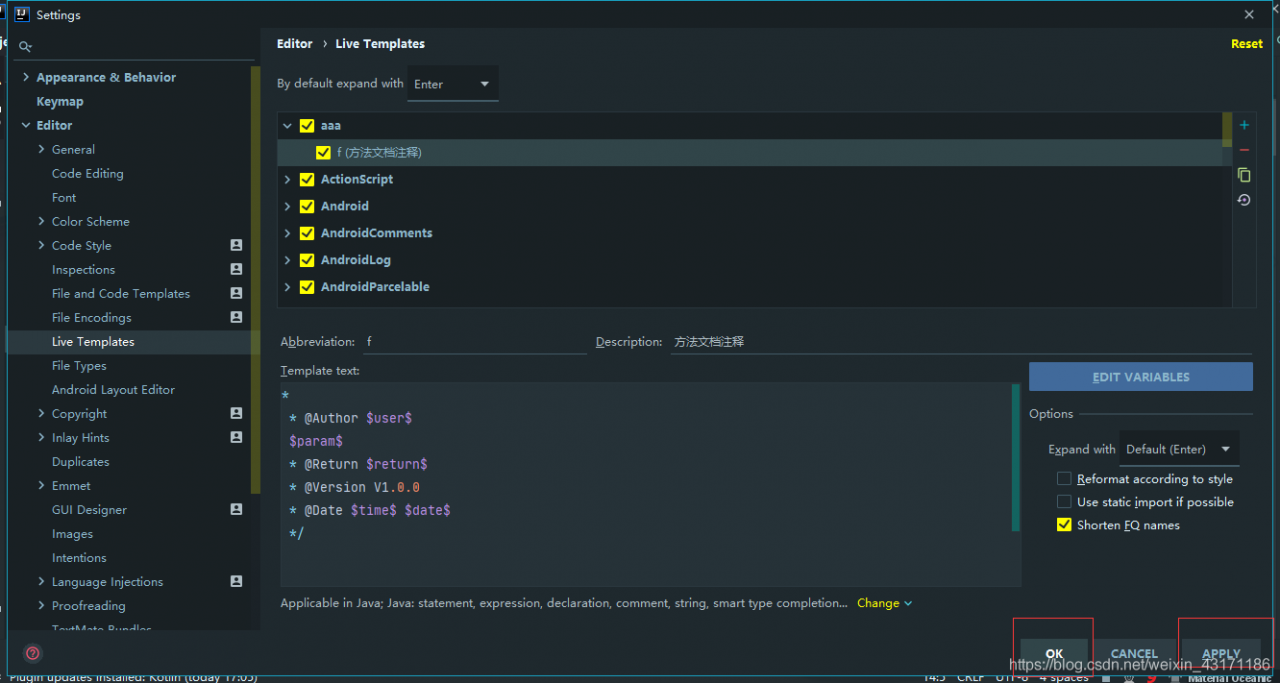The image size is (1280, 683).
Task: Collapse the aaa template group
Action: (287, 126)
